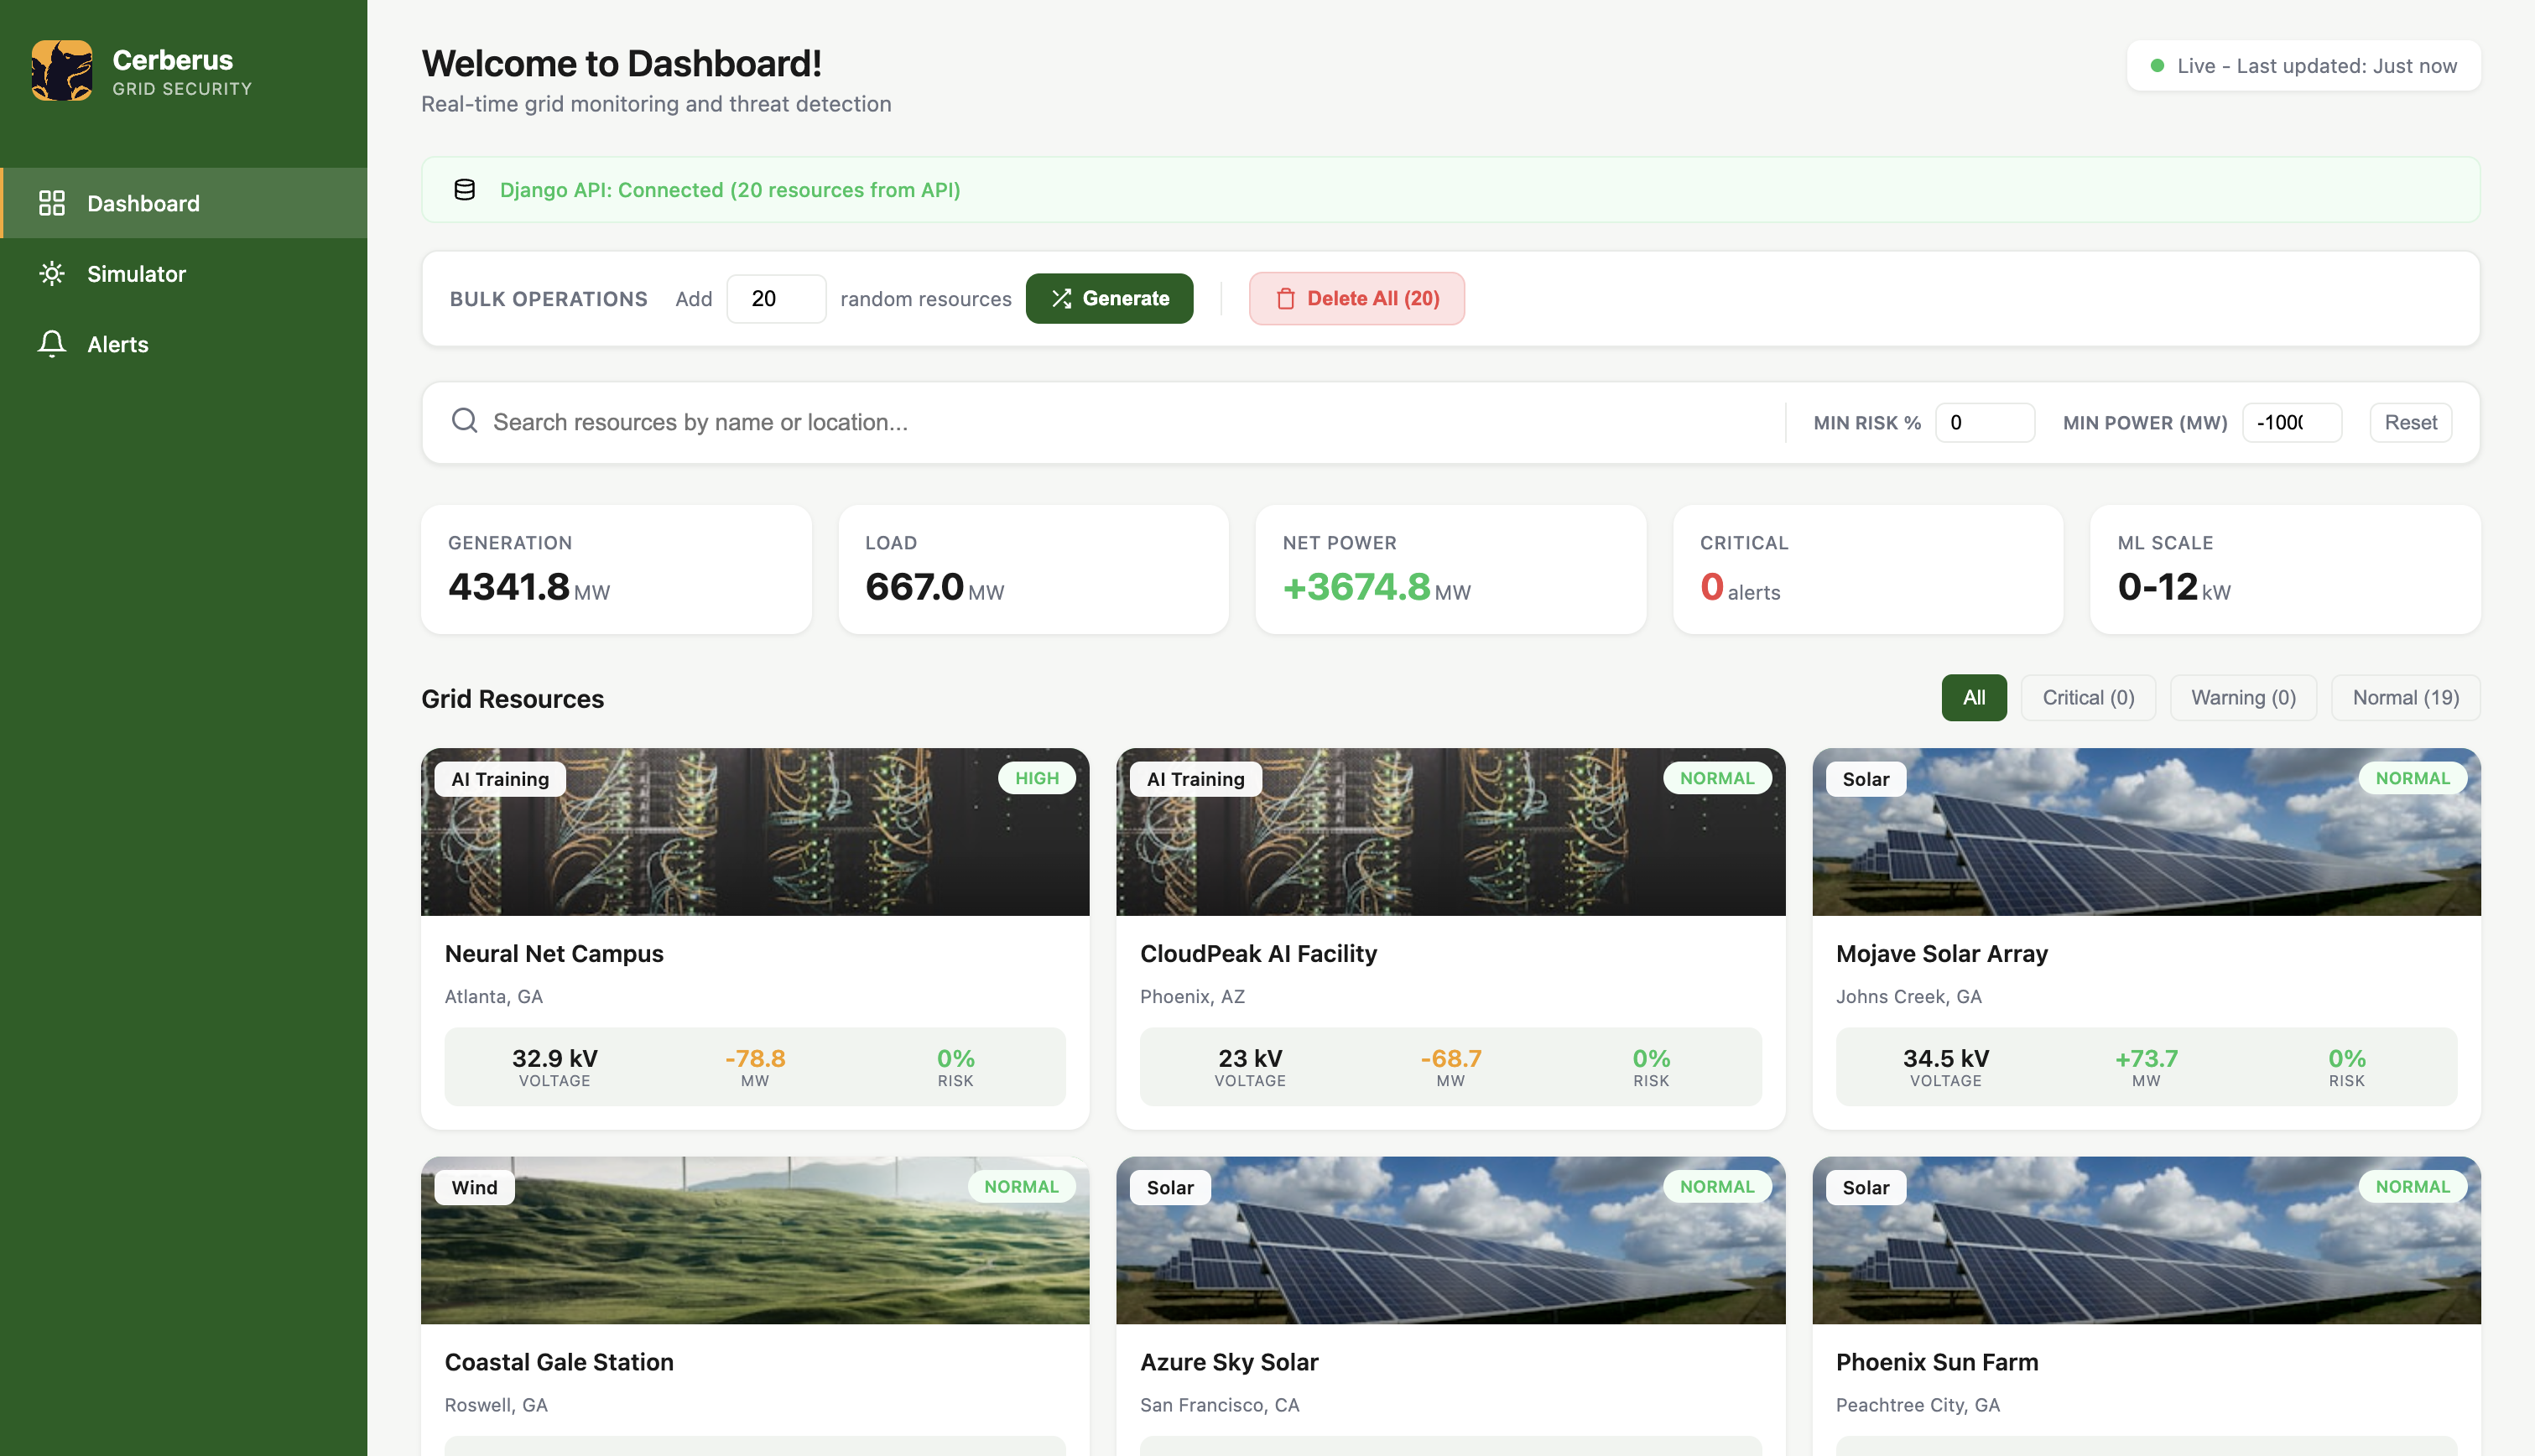
Task: Filter resources by Critical (0)
Action: tap(2087, 697)
